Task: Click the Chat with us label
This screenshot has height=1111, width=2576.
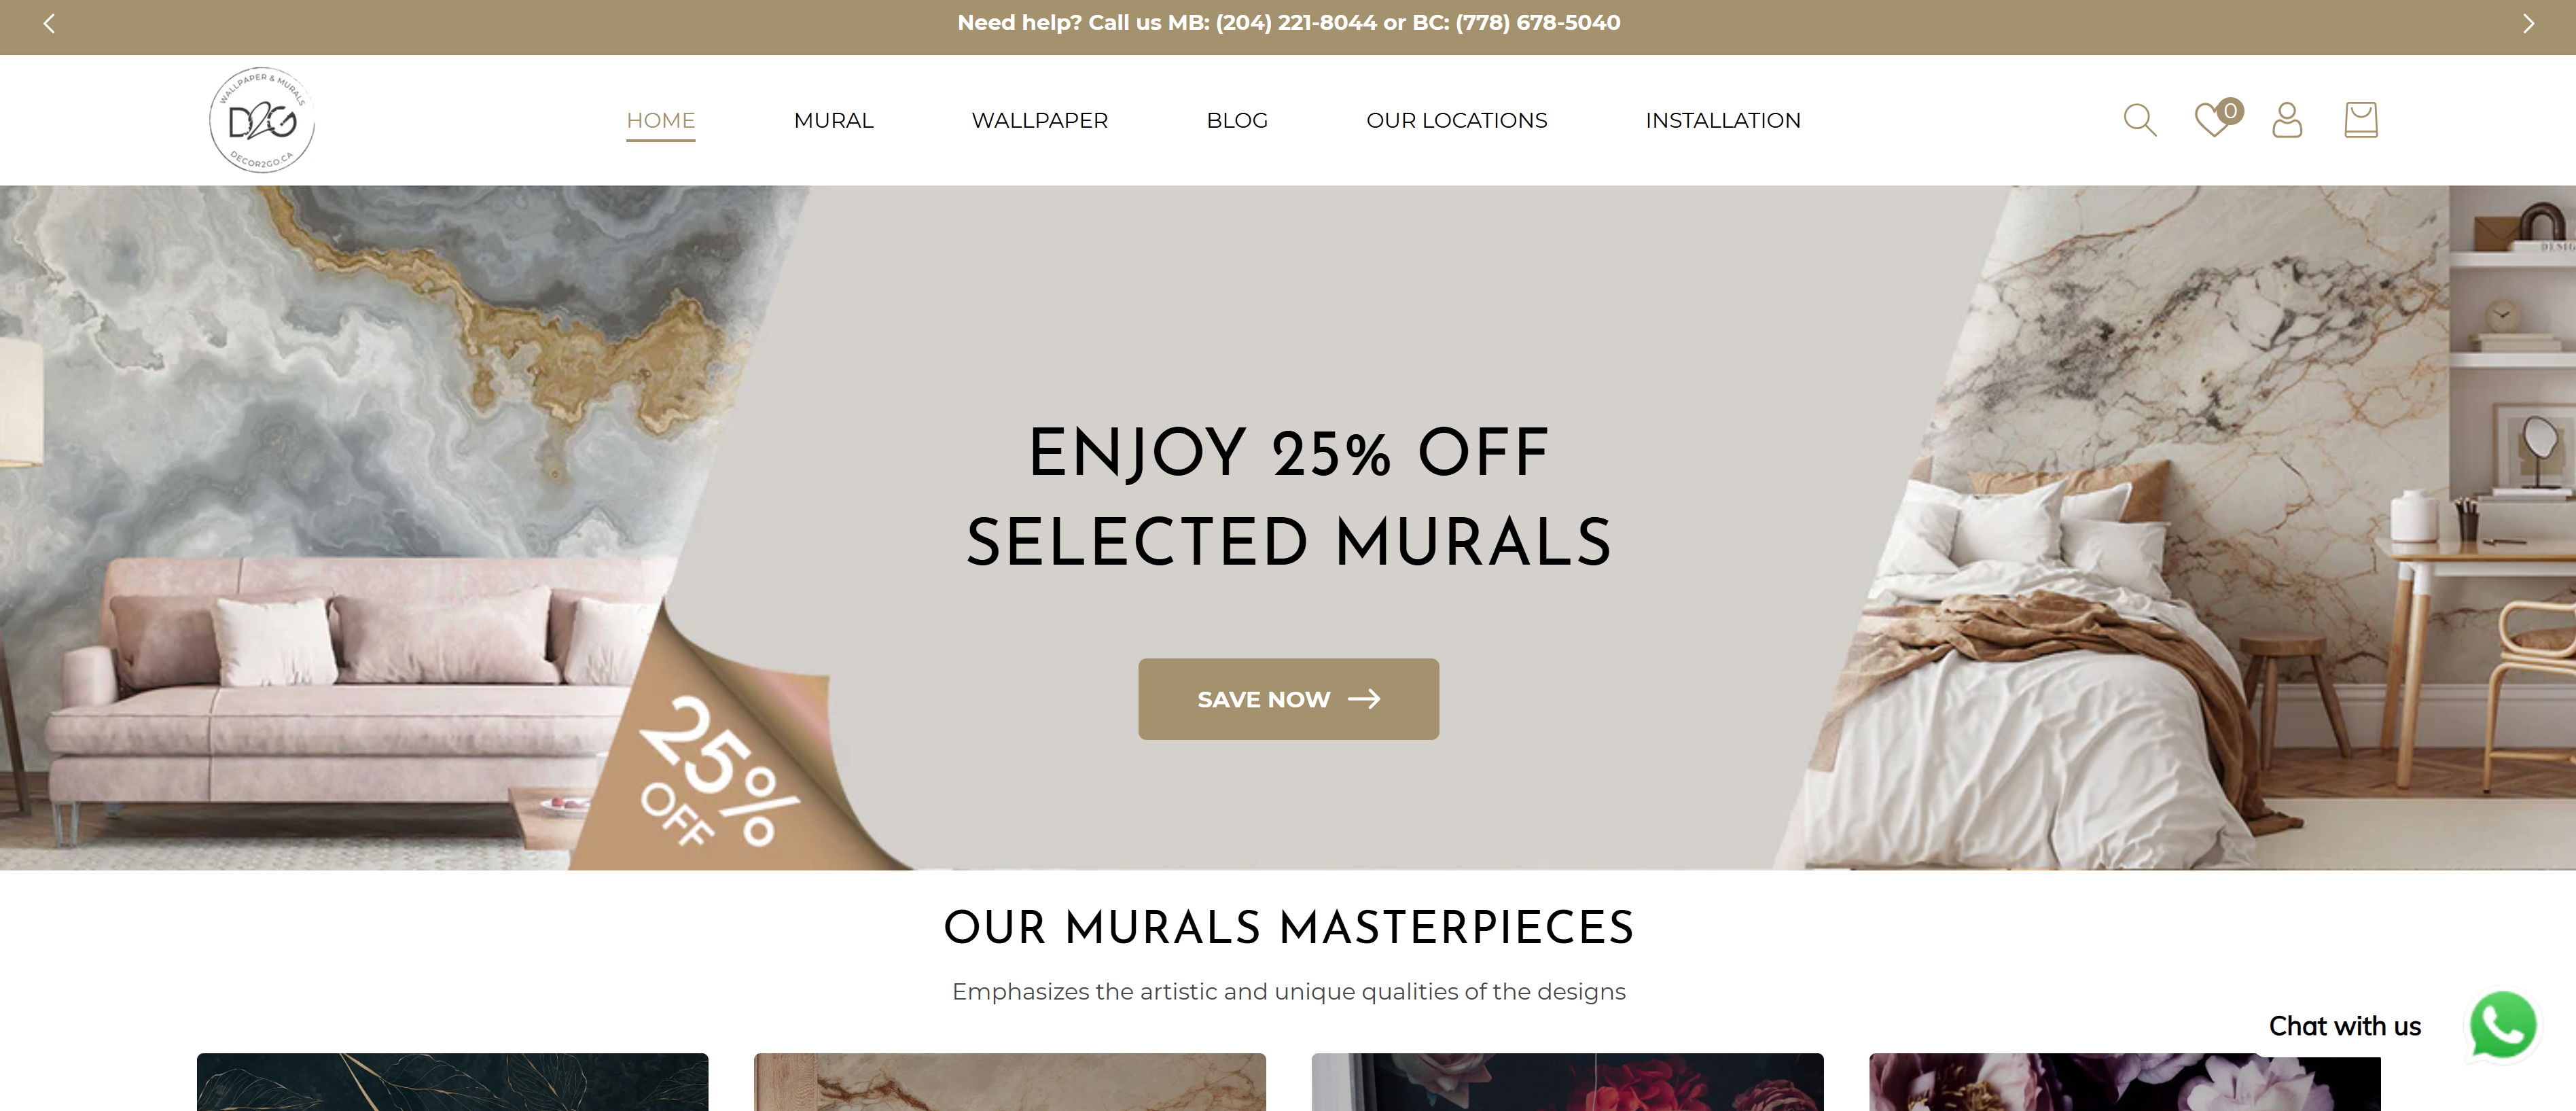Action: pos(2344,1026)
